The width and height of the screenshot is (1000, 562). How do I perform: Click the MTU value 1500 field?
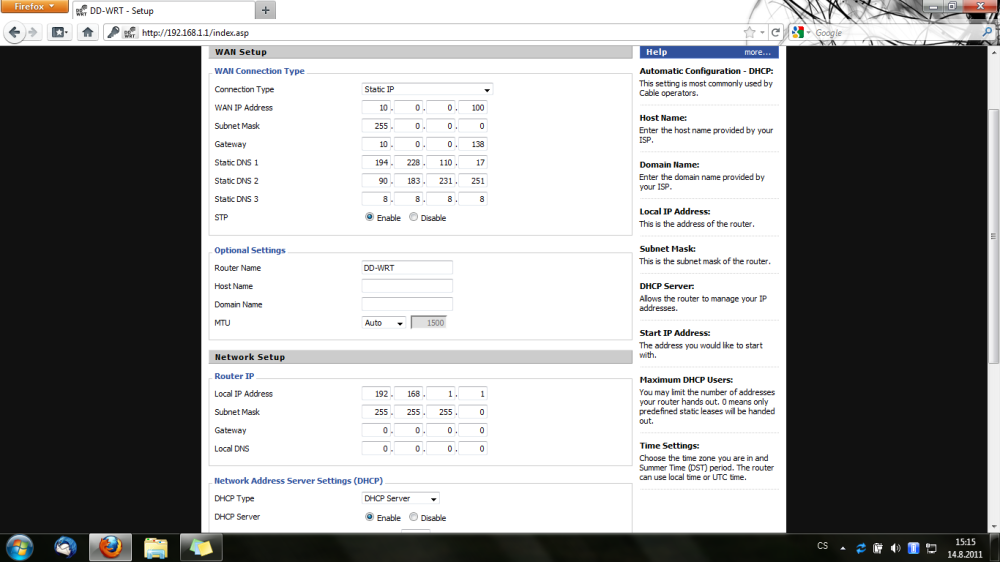[429, 323]
